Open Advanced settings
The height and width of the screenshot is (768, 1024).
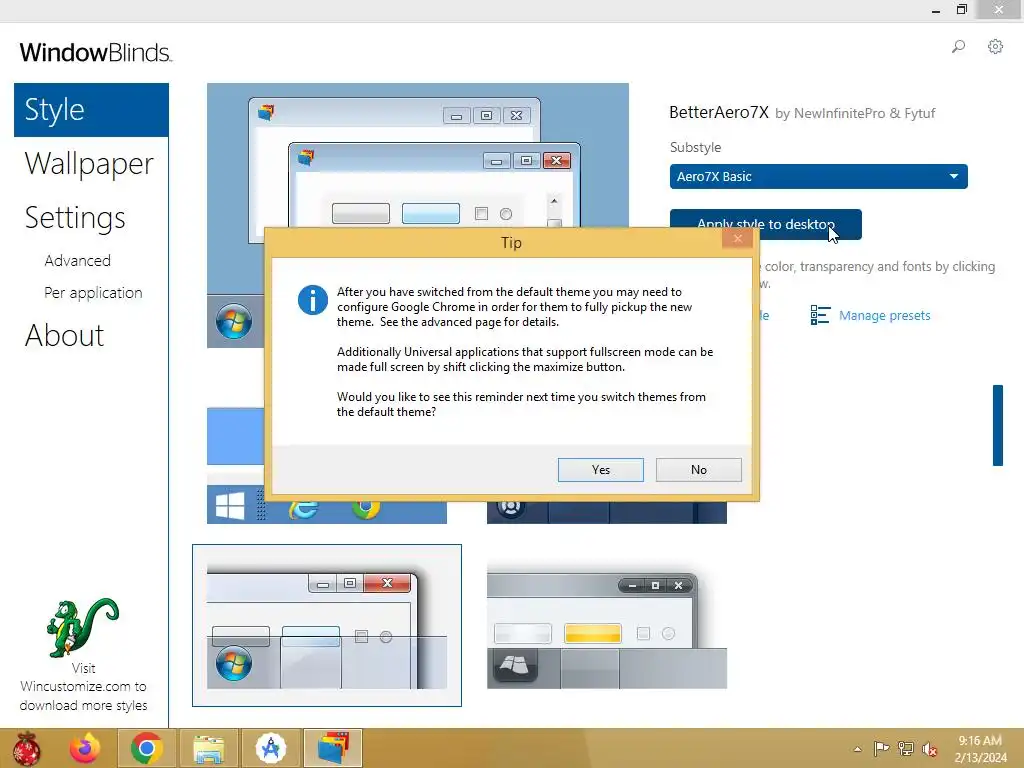click(x=78, y=261)
